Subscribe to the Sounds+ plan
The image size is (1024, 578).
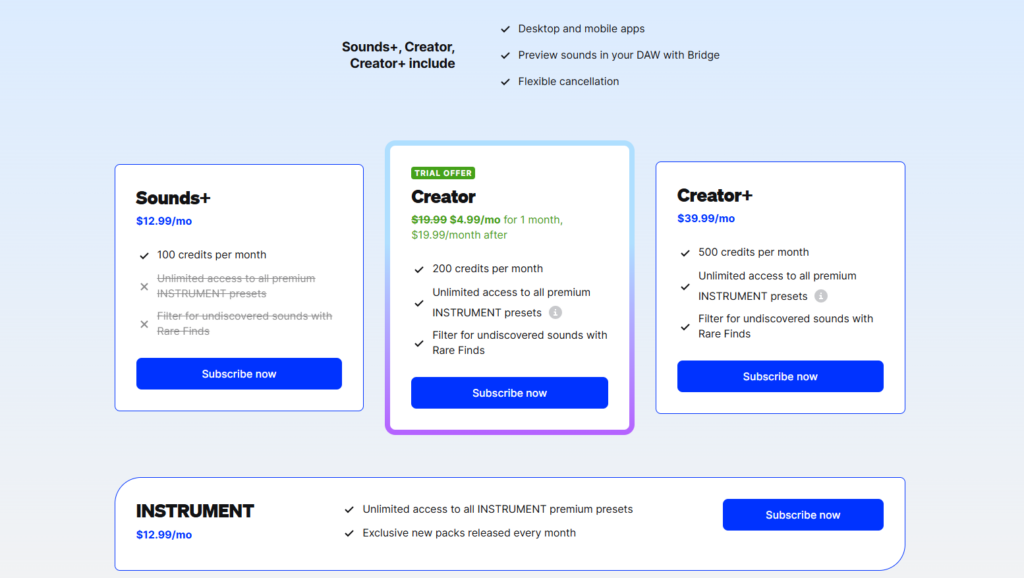tap(239, 374)
